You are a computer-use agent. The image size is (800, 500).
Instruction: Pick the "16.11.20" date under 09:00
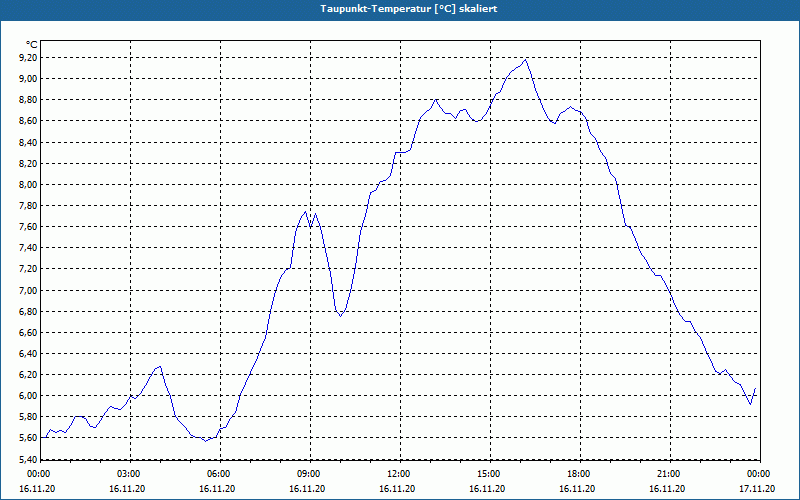pyautogui.click(x=308, y=489)
